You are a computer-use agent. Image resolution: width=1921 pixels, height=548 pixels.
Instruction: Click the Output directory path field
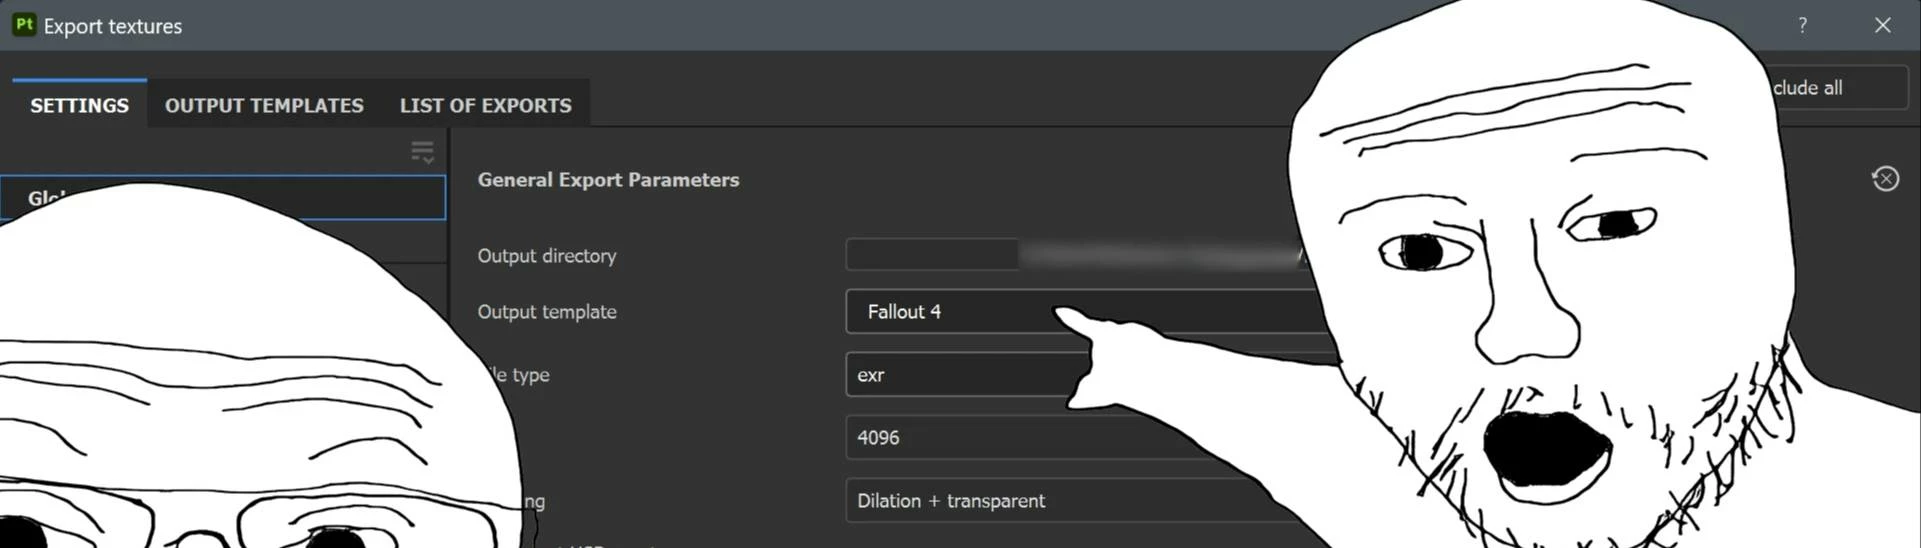1078,254
